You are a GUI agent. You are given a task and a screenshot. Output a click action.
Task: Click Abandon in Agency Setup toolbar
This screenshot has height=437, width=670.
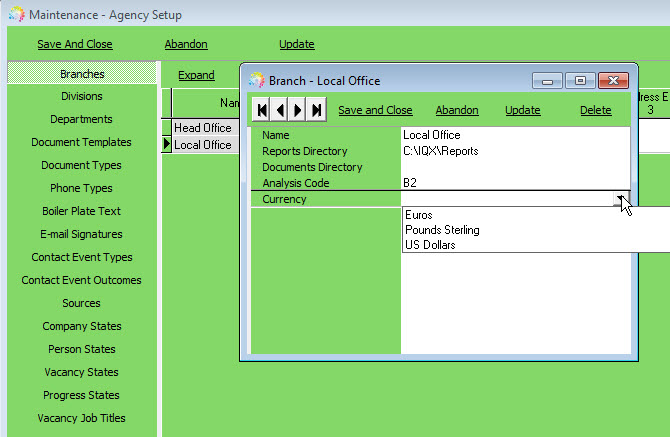186,44
